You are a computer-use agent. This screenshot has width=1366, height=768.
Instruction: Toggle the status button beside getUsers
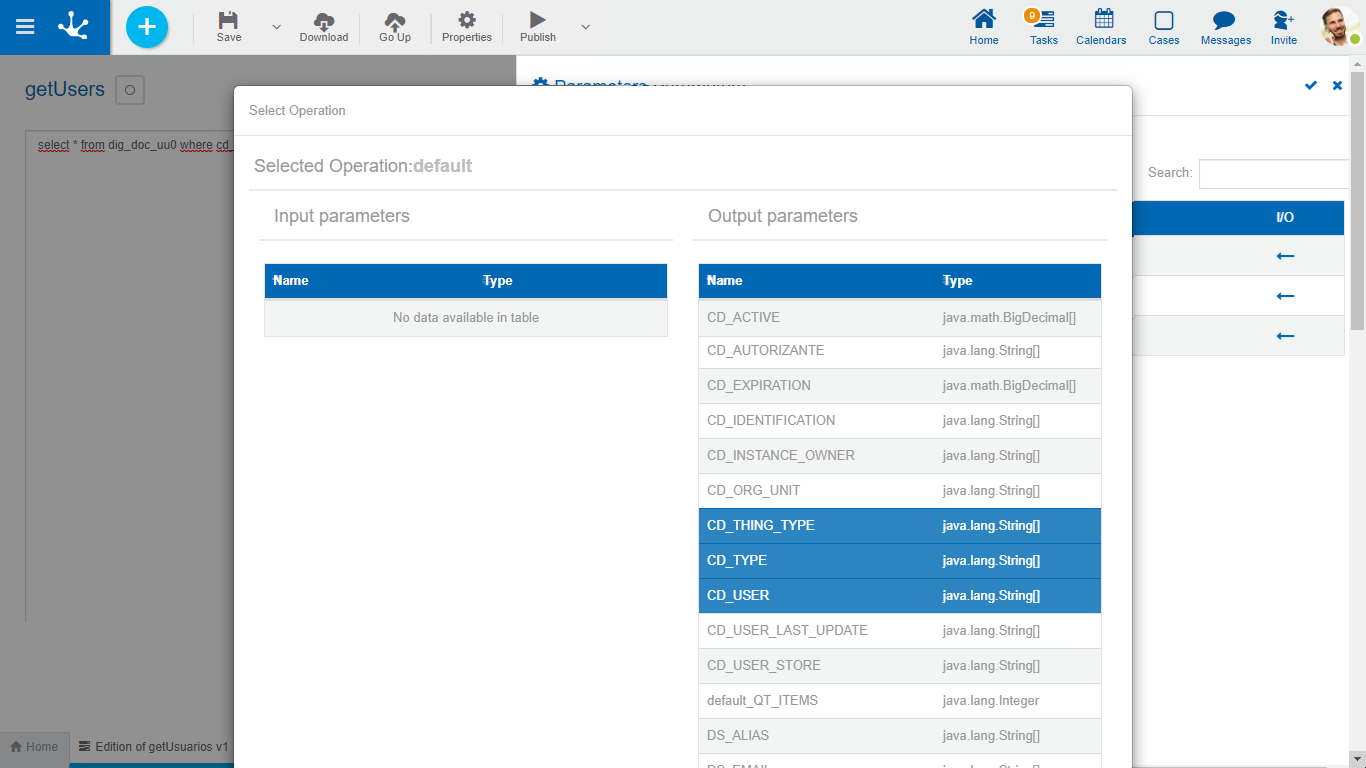coord(130,90)
